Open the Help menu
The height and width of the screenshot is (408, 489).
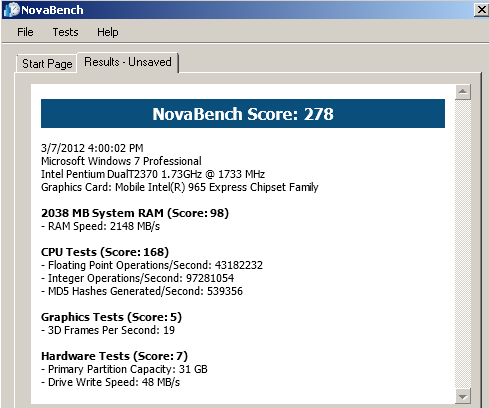(108, 32)
